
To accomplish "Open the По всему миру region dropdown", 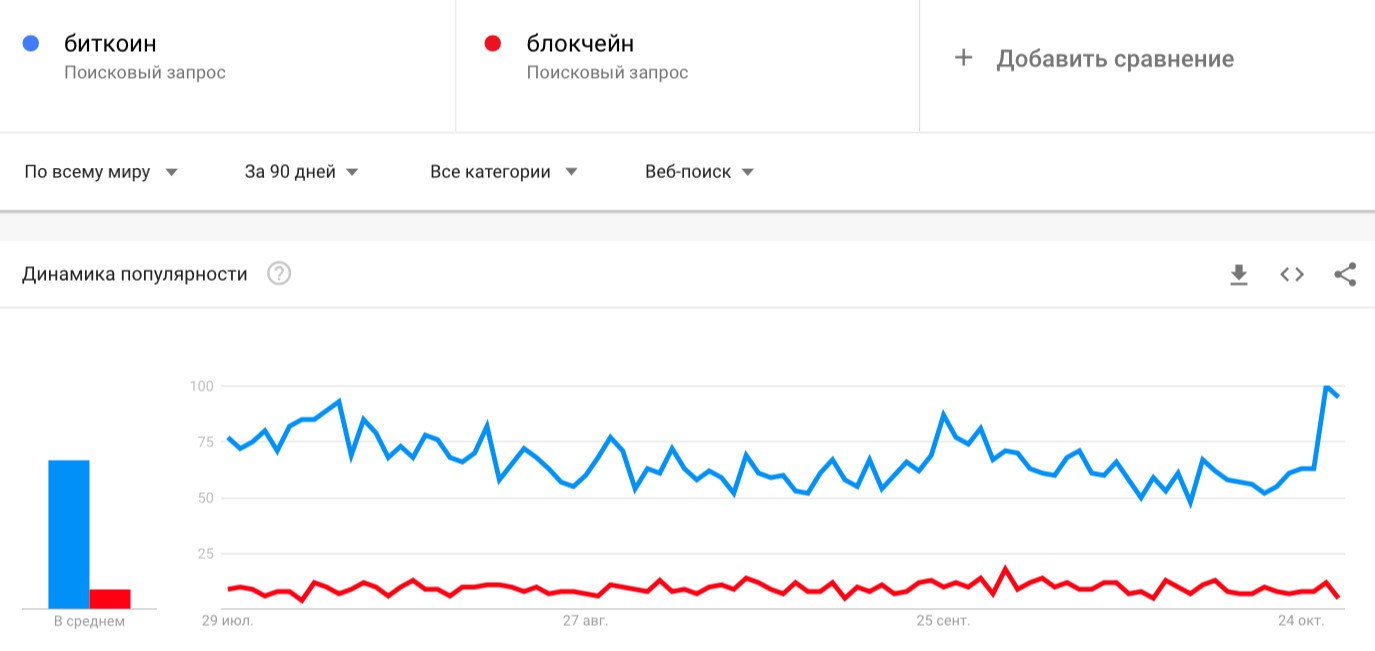I will pyautogui.click(x=101, y=172).
